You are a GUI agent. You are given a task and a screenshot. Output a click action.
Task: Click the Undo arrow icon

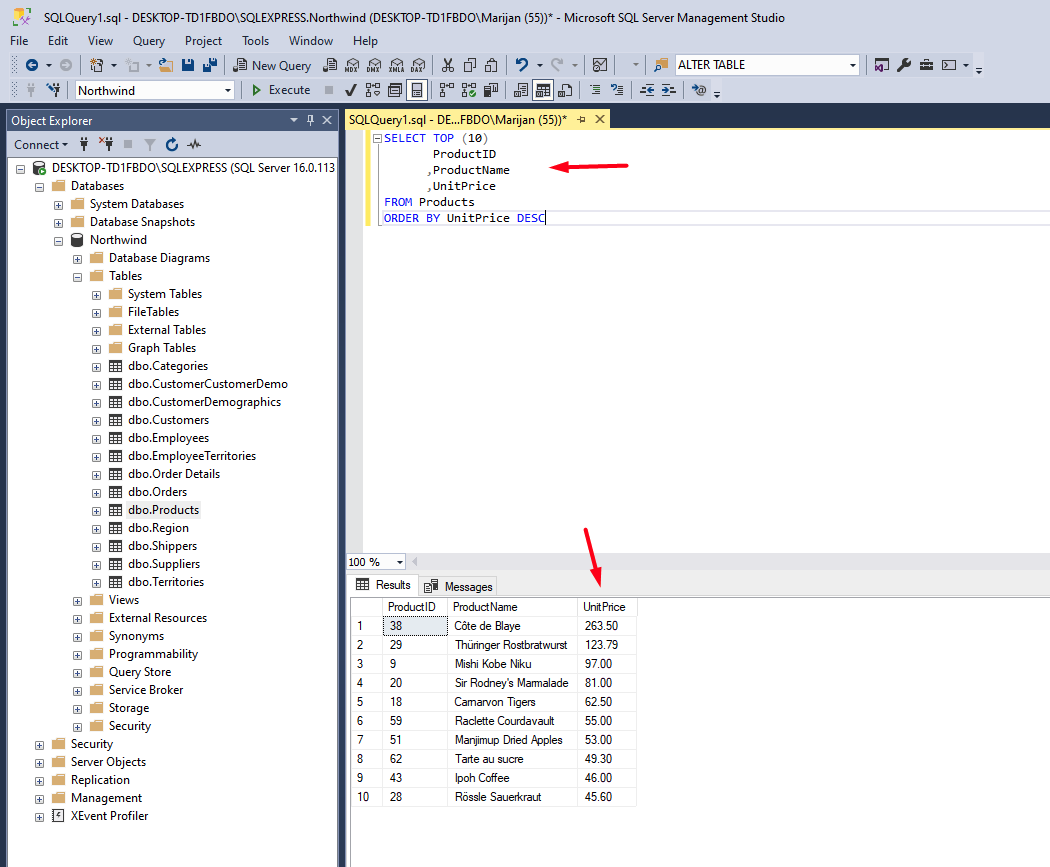(522, 65)
